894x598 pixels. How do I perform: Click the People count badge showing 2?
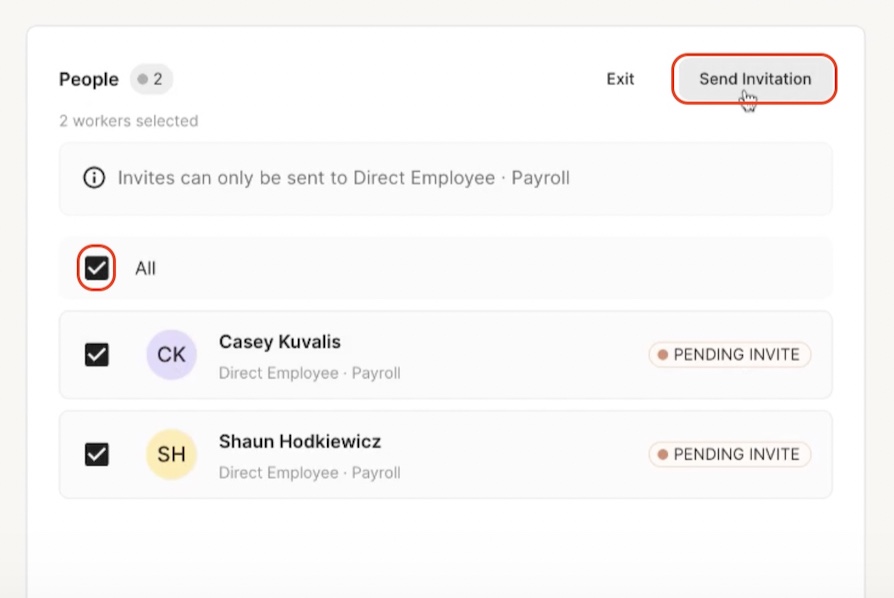coord(151,79)
